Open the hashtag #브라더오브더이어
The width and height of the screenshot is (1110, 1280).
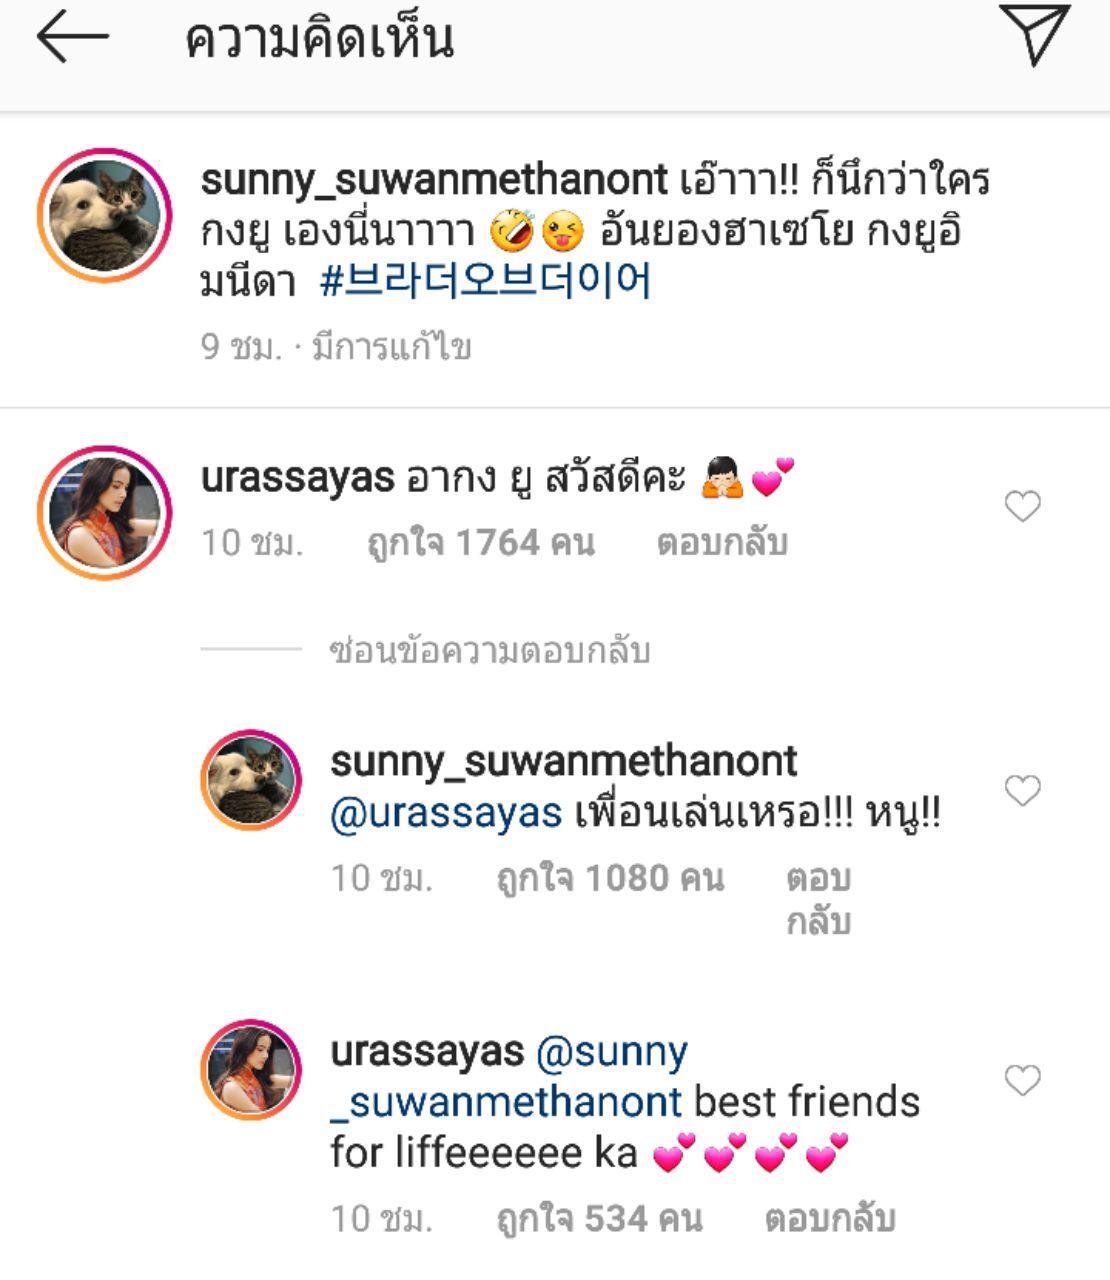(485, 282)
